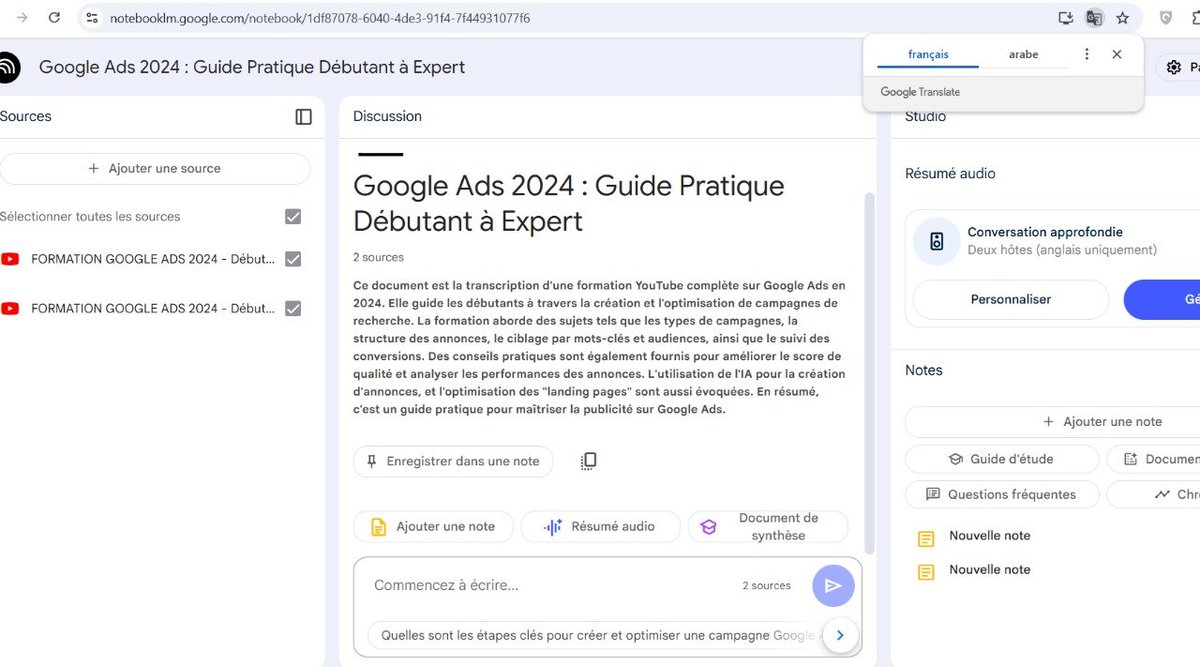
Task: Generate Questions fréquentes
Action: pos(1002,494)
